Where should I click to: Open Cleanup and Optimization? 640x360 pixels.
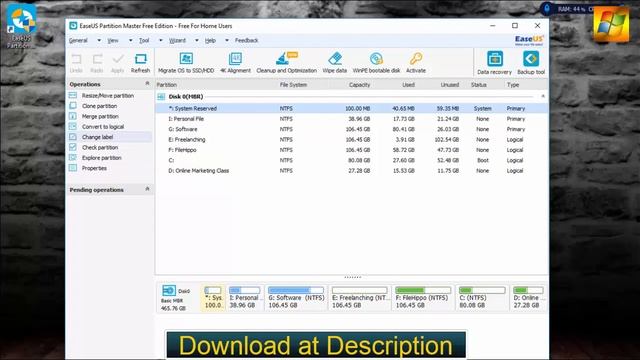tap(287, 63)
